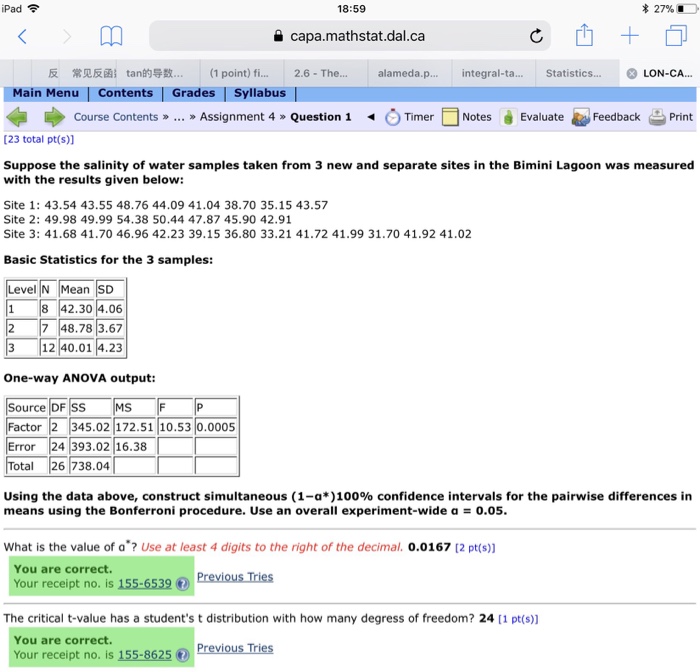Open the Evaluate green icon

point(508,117)
